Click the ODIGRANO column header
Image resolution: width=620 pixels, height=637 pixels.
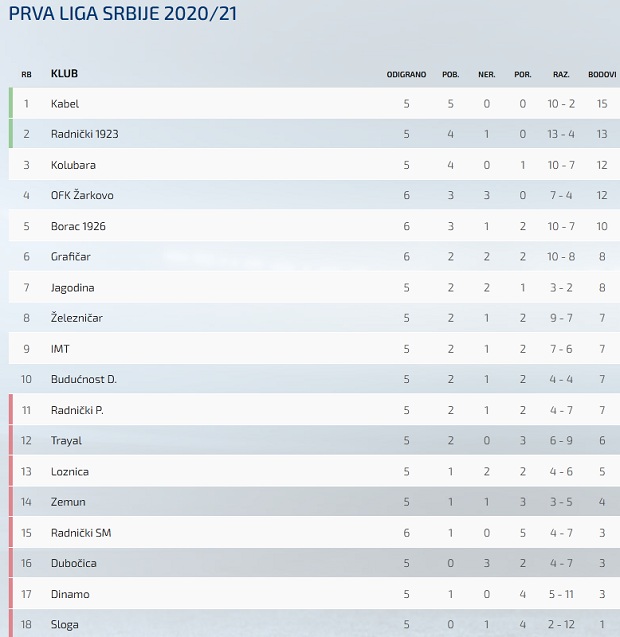[406, 75]
